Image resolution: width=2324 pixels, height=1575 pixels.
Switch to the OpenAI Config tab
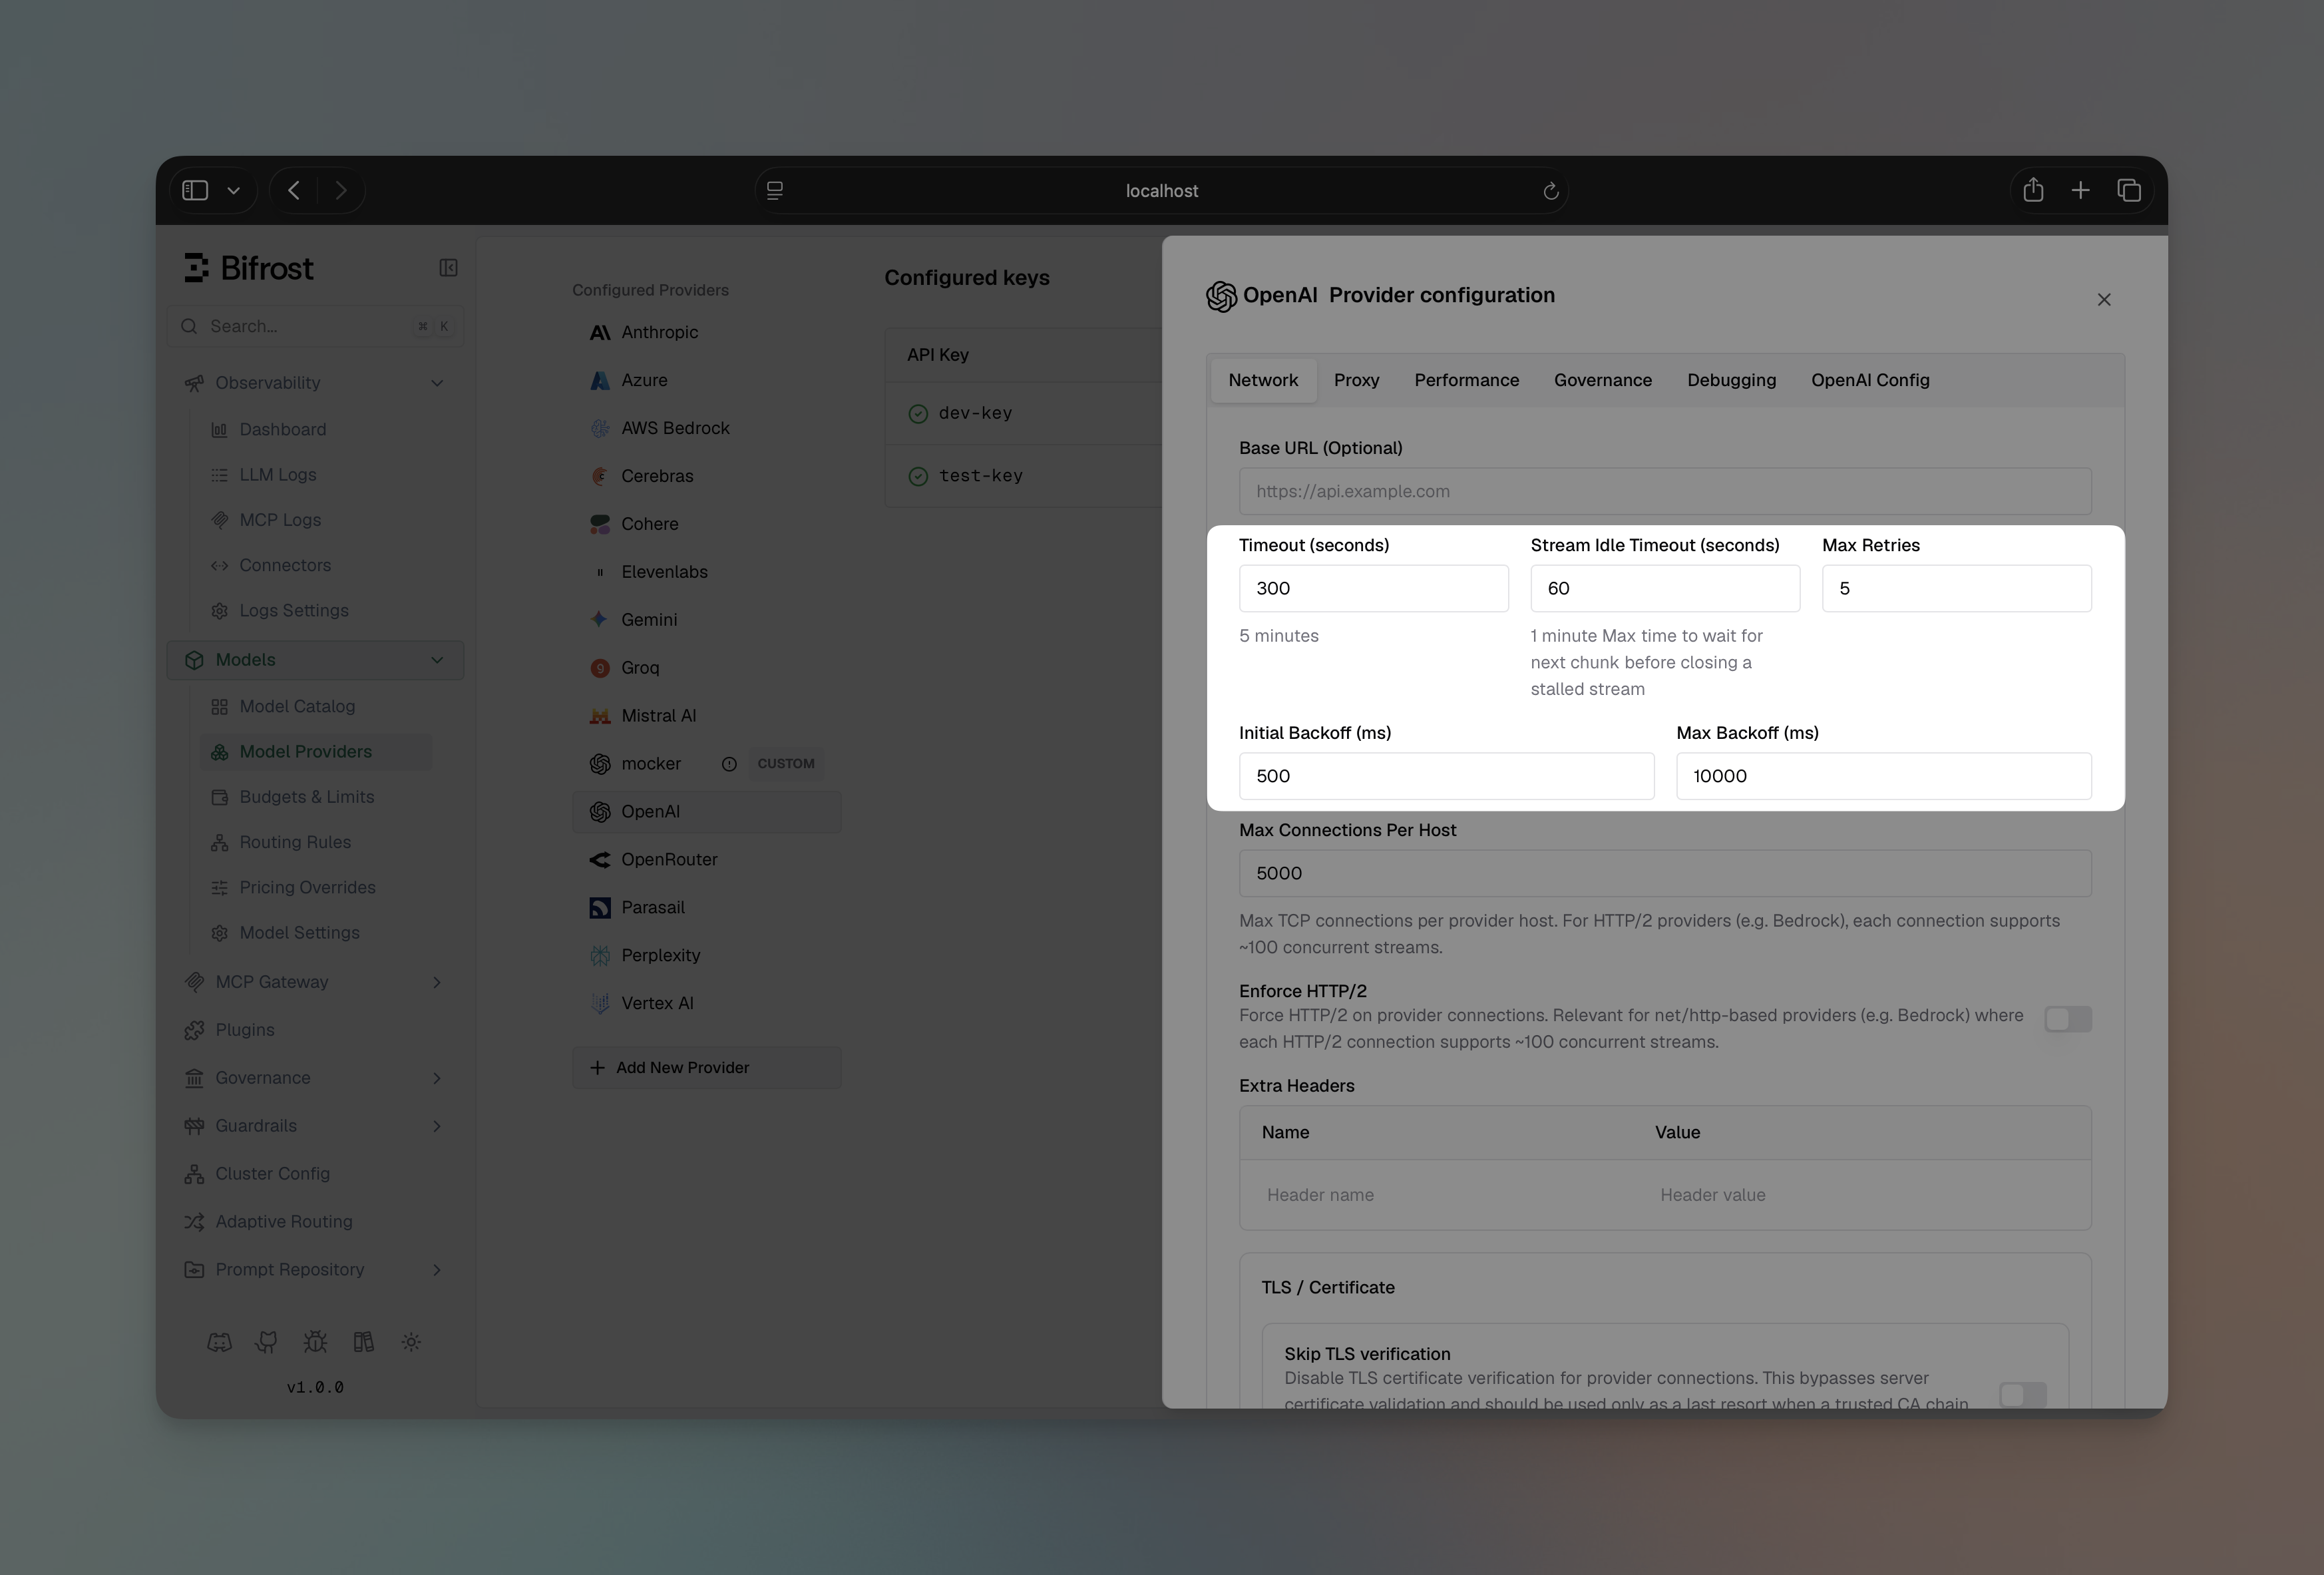(1870, 380)
